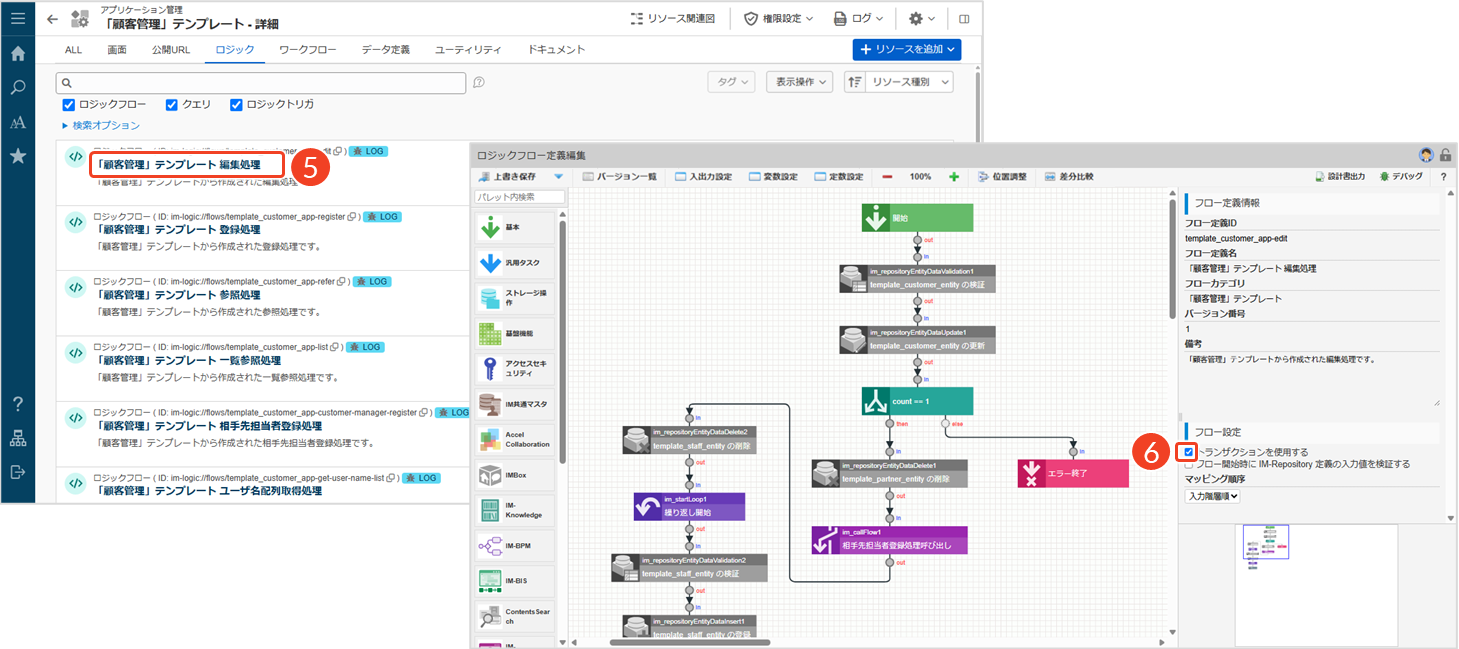Click the favorites star sidebar icon

[x=17, y=156]
